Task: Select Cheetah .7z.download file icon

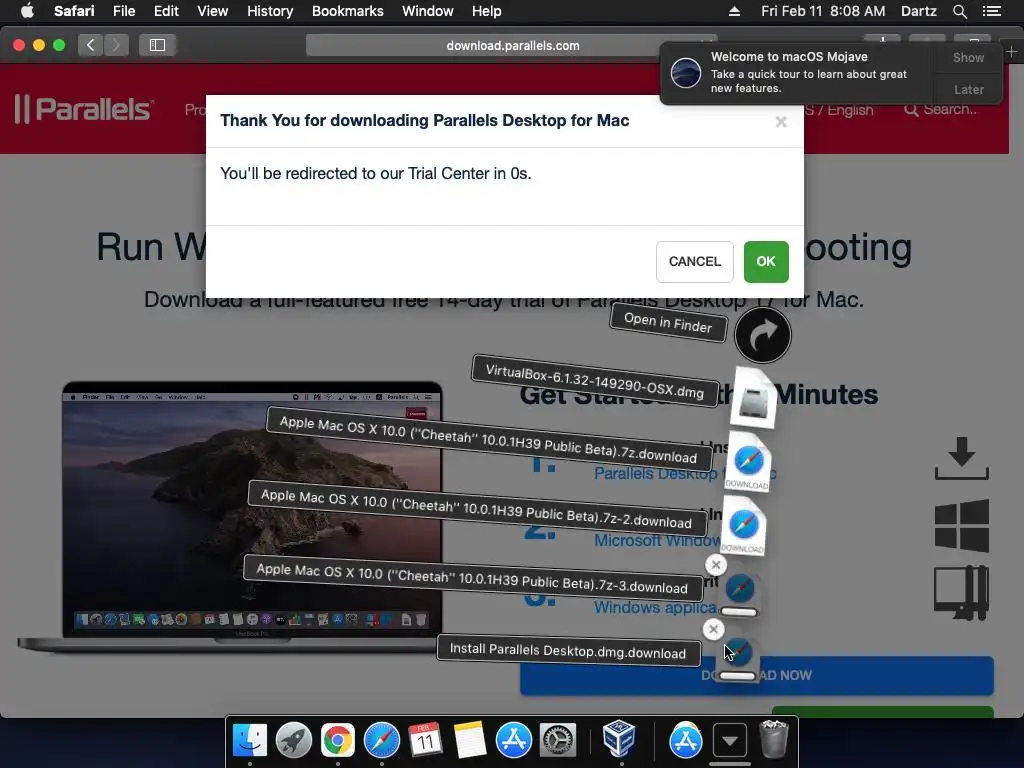Action: coord(748,462)
